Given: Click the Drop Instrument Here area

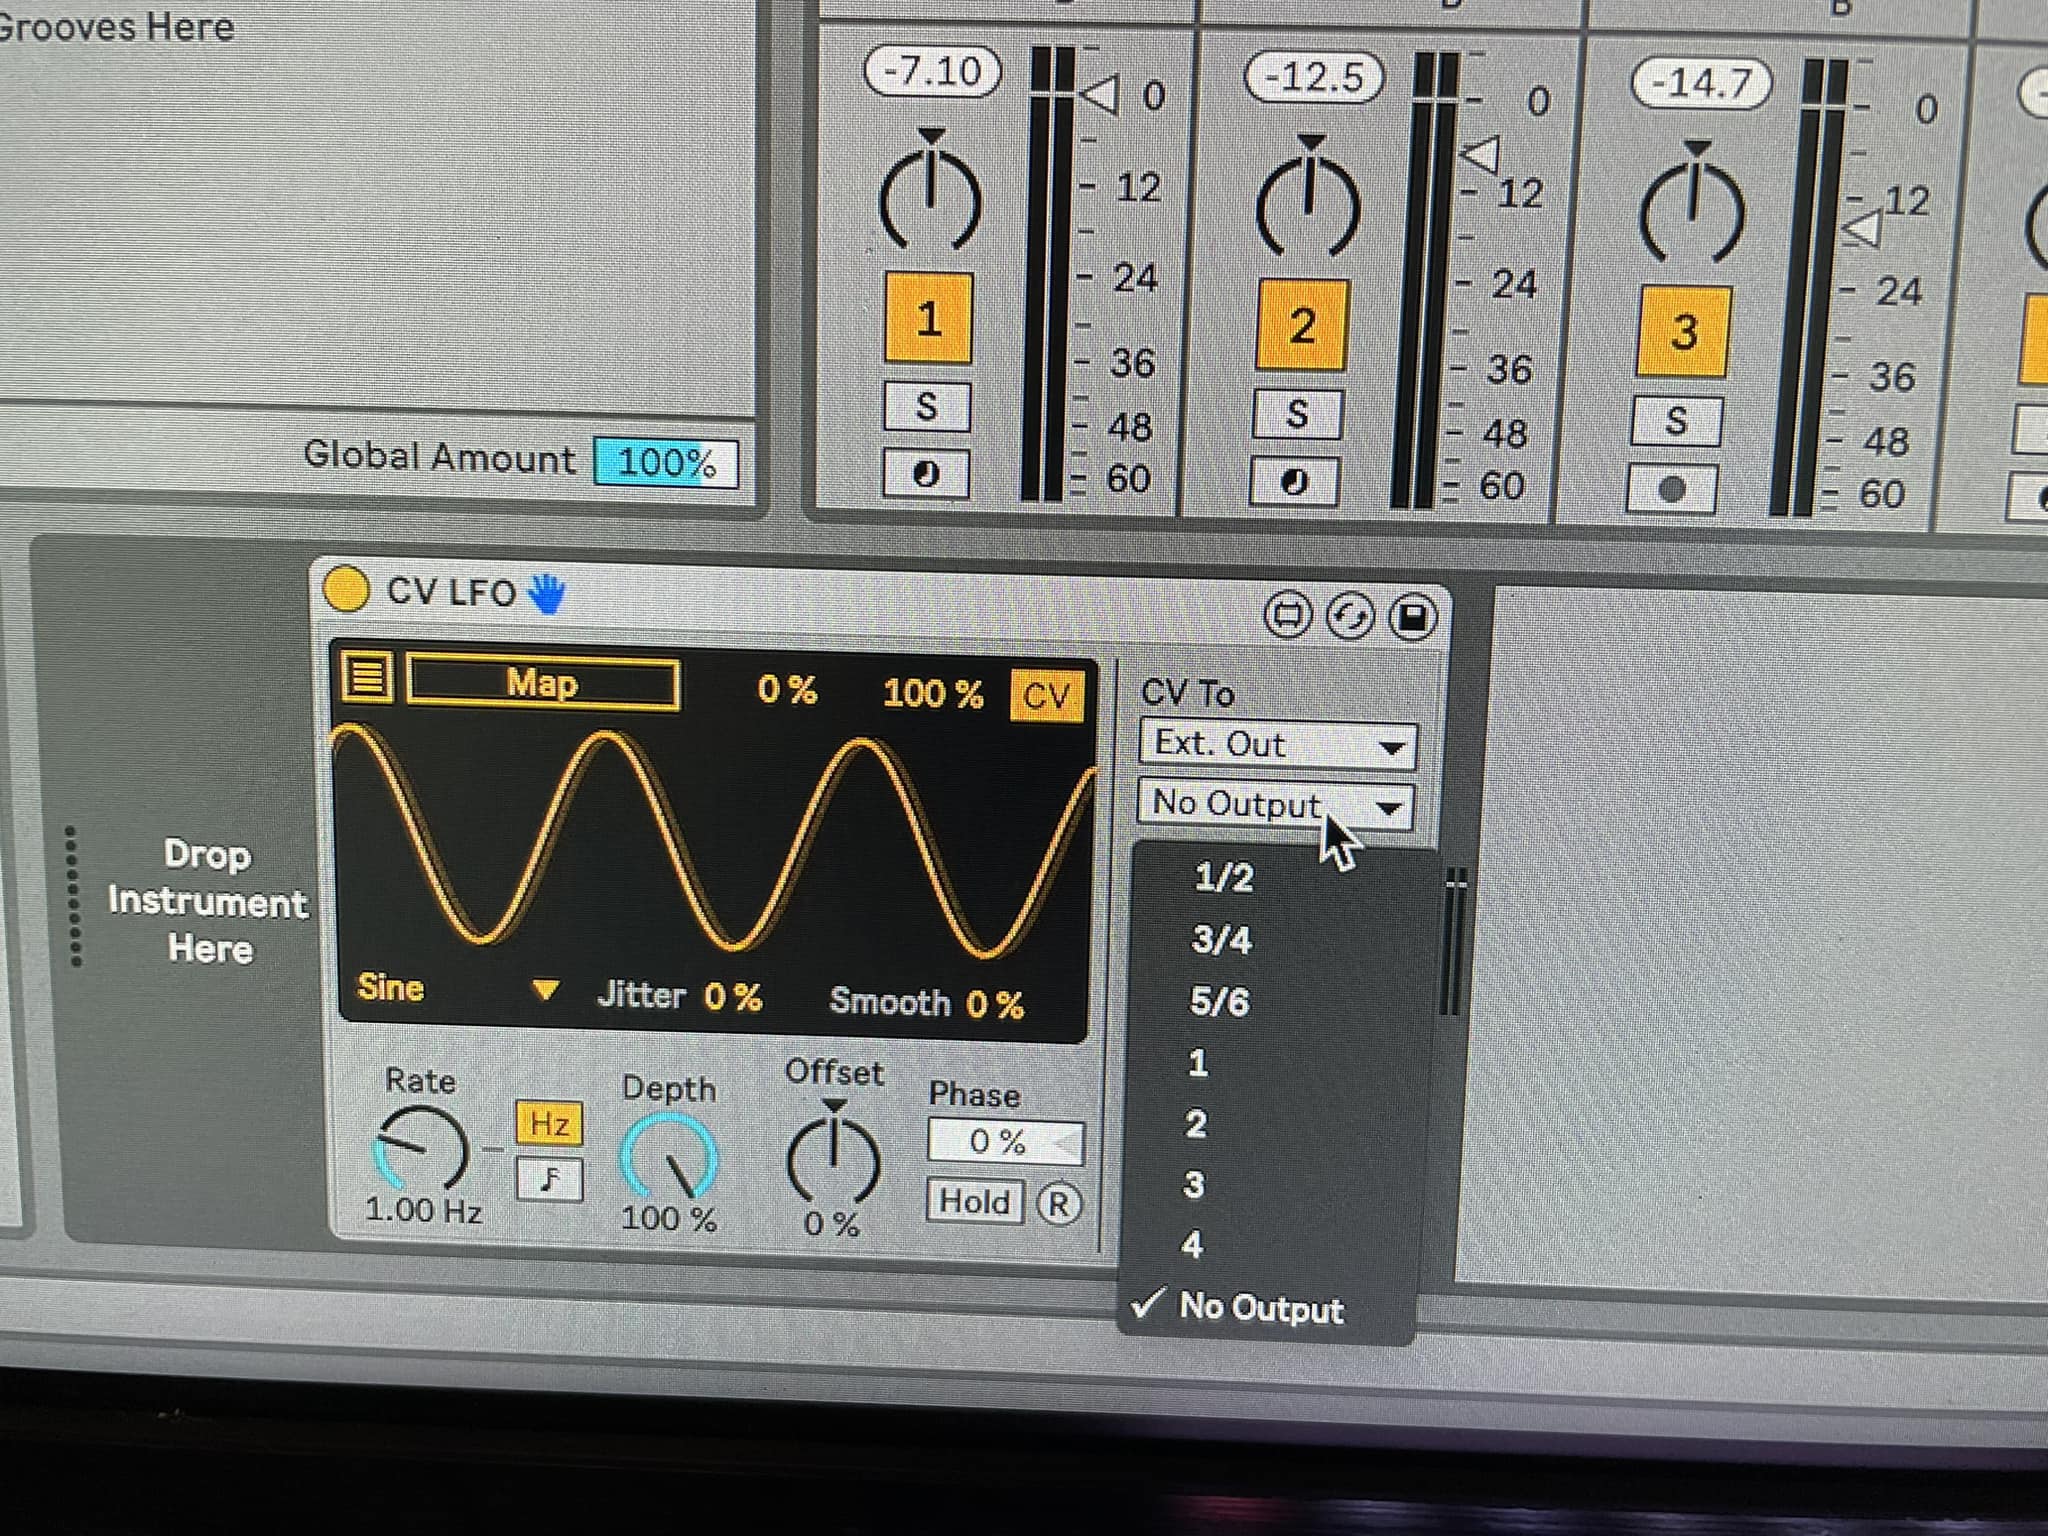Looking at the screenshot, I should [x=207, y=901].
